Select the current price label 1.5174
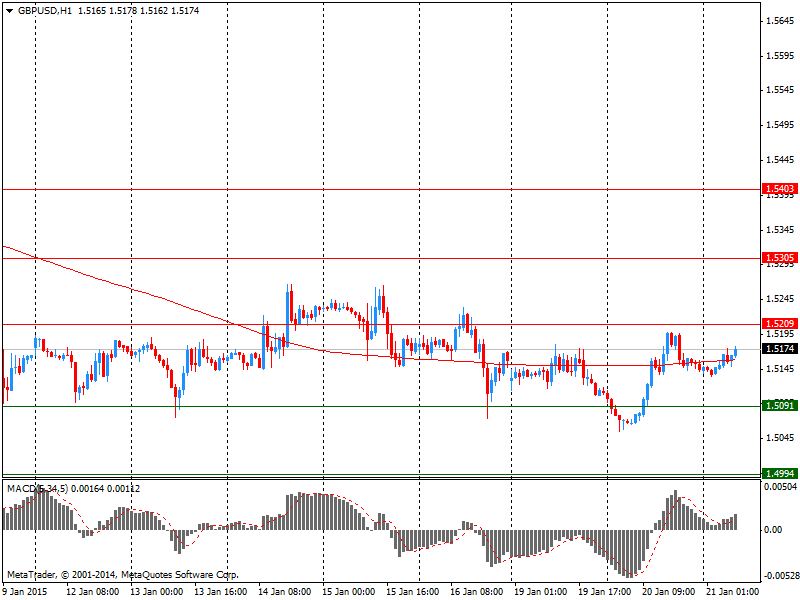800x600 pixels. pyautogui.click(x=780, y=349)
